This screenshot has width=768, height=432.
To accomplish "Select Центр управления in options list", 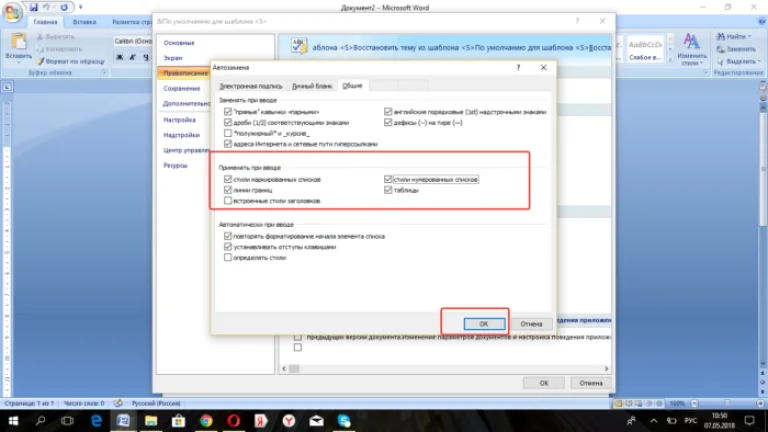I will coord(186,150).
